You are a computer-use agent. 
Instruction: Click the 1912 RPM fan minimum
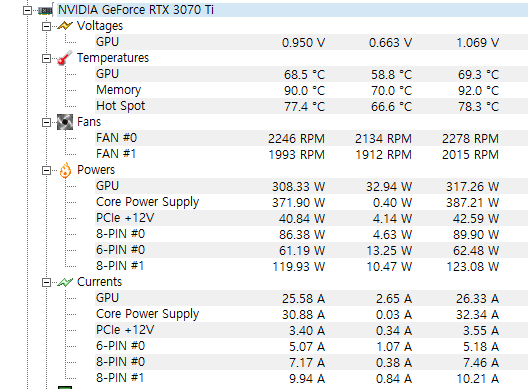384,155
